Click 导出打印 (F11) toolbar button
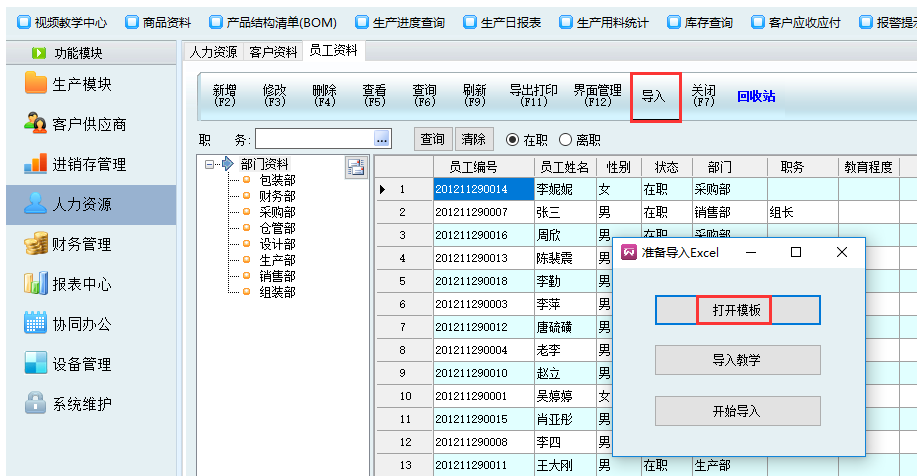Image resolution: width=919 pixels, height=476 pixels. (533, 96)
